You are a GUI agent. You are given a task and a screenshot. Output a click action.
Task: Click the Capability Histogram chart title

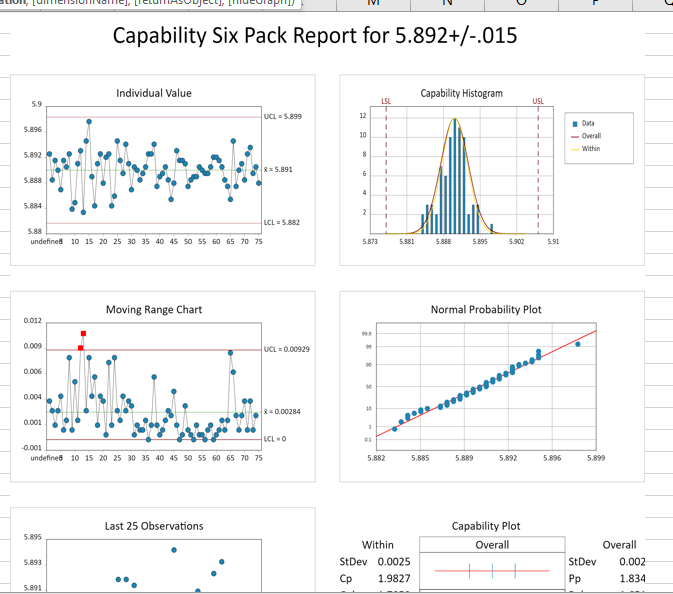pyautogui.click(x=461, y=93)
